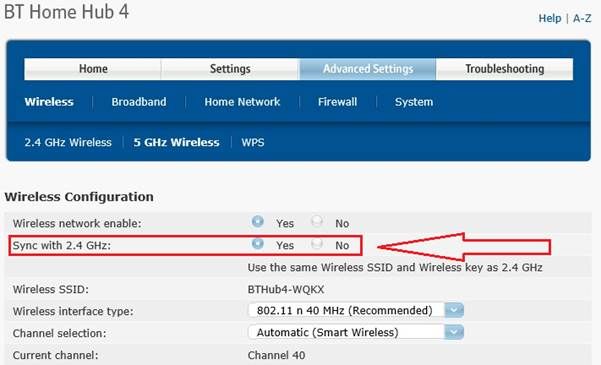Select the Advanced Settings tab
This screenshot has height=365, width=601.
[x=368, y=69]
